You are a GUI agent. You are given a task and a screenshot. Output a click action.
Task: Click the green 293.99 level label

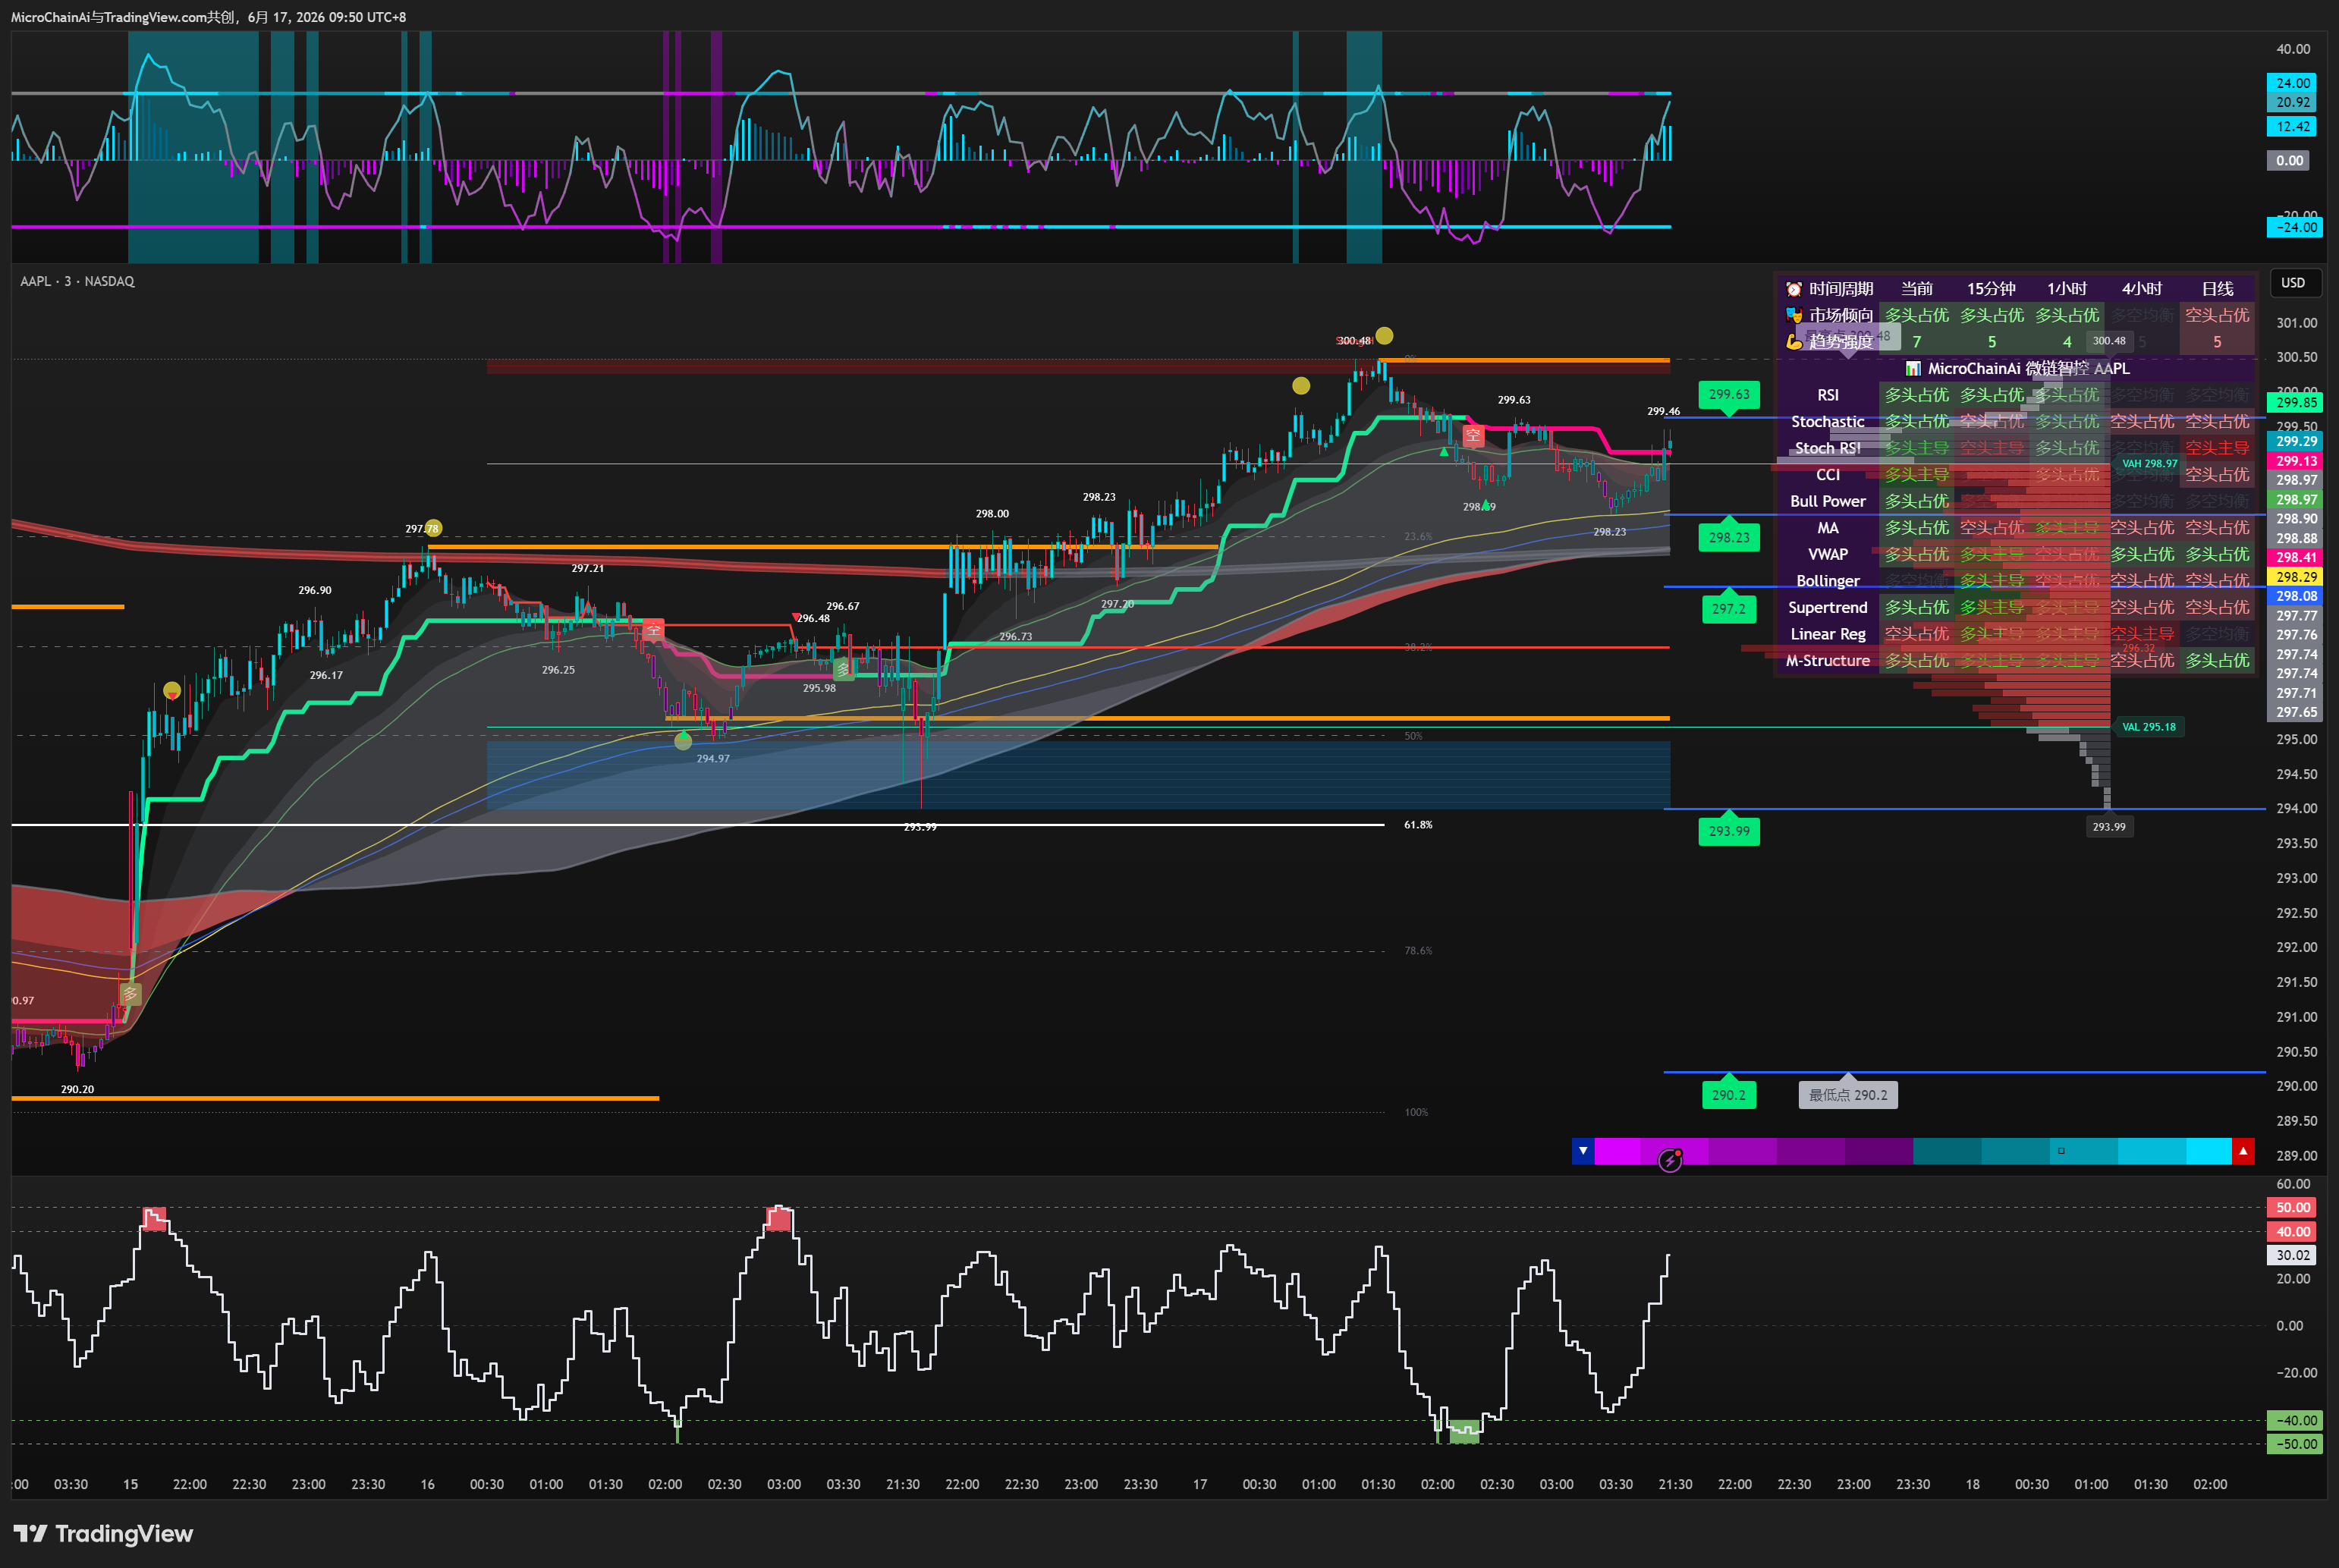point(1729,831)
